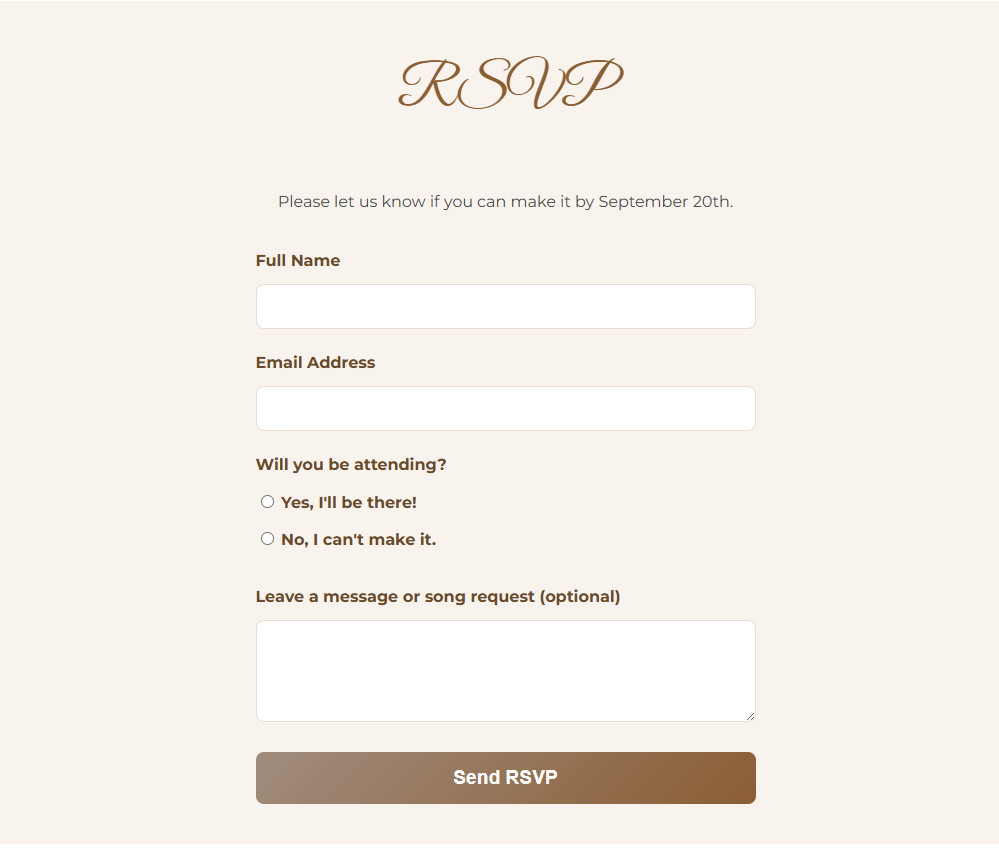Click the "Will you be attending?" question text
Image resolution: width=999 pixels, height=850 pixels.
pos(351,465)
